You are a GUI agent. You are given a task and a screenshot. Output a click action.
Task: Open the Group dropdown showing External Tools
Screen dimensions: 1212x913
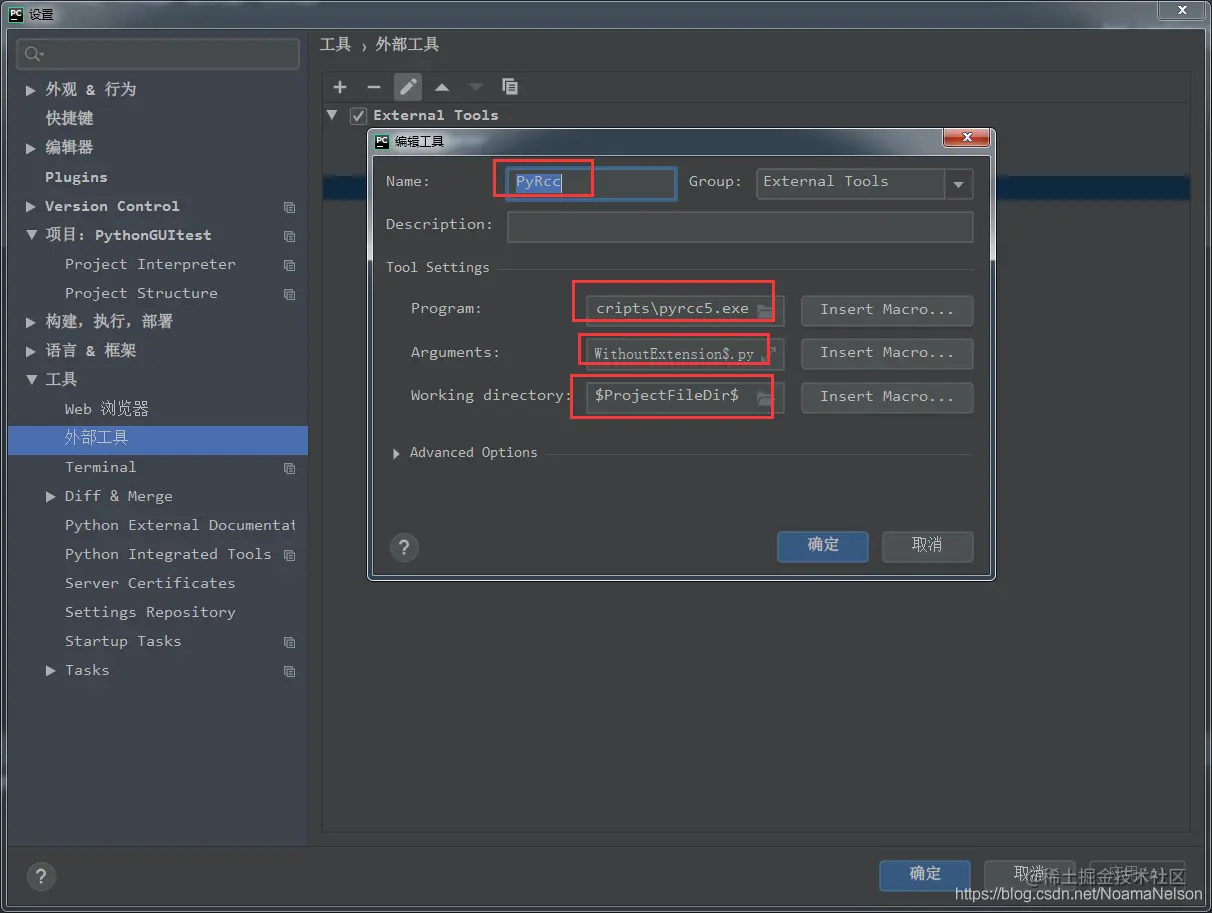(x=959, y=184)
